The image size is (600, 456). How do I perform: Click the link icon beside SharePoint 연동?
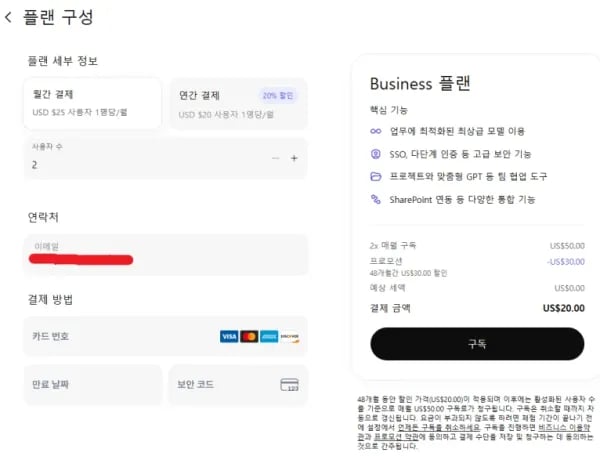point(376,199)
